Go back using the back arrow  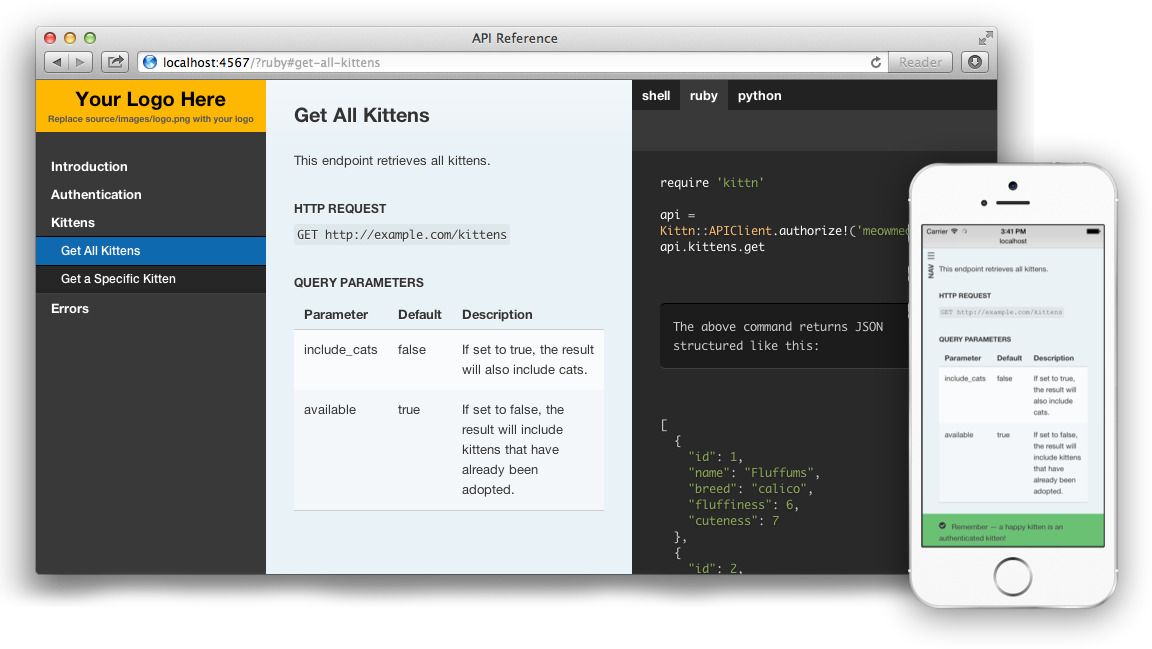point(57,61)
